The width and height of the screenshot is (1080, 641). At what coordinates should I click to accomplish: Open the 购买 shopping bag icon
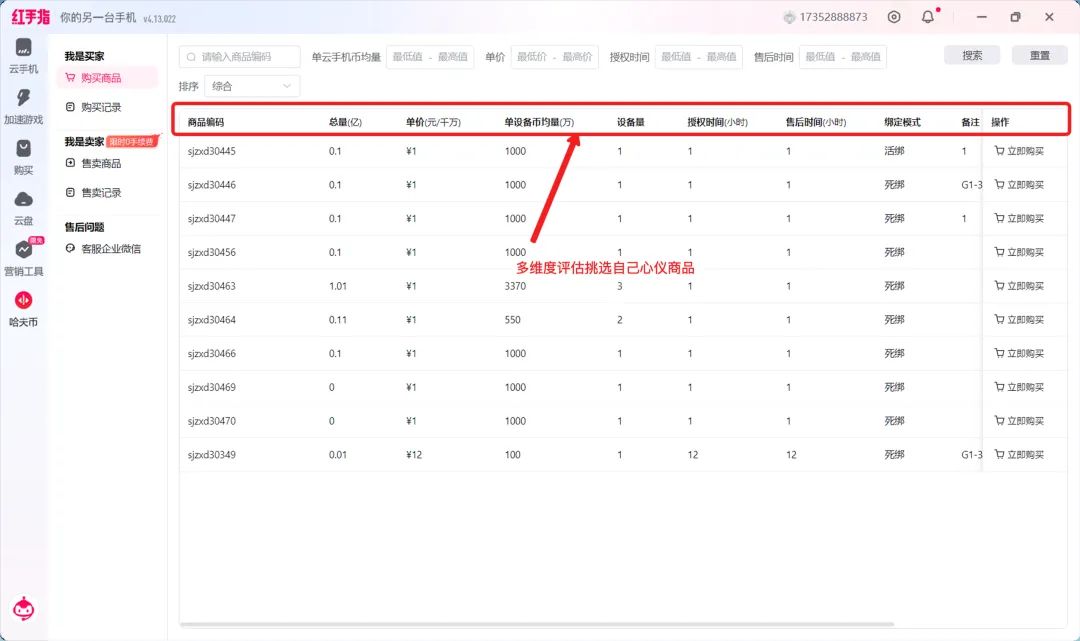23,149
